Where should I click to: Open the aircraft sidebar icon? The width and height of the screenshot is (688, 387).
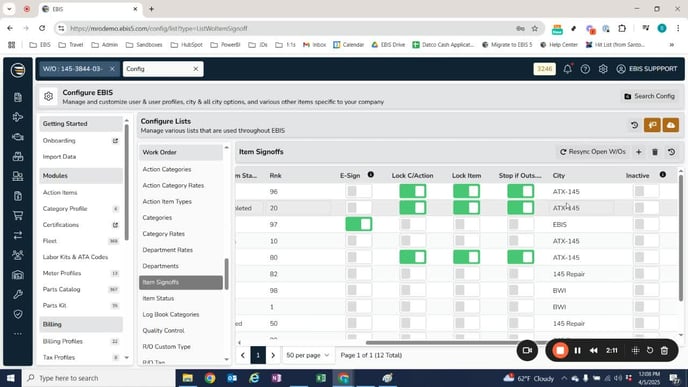pos(18,117)
